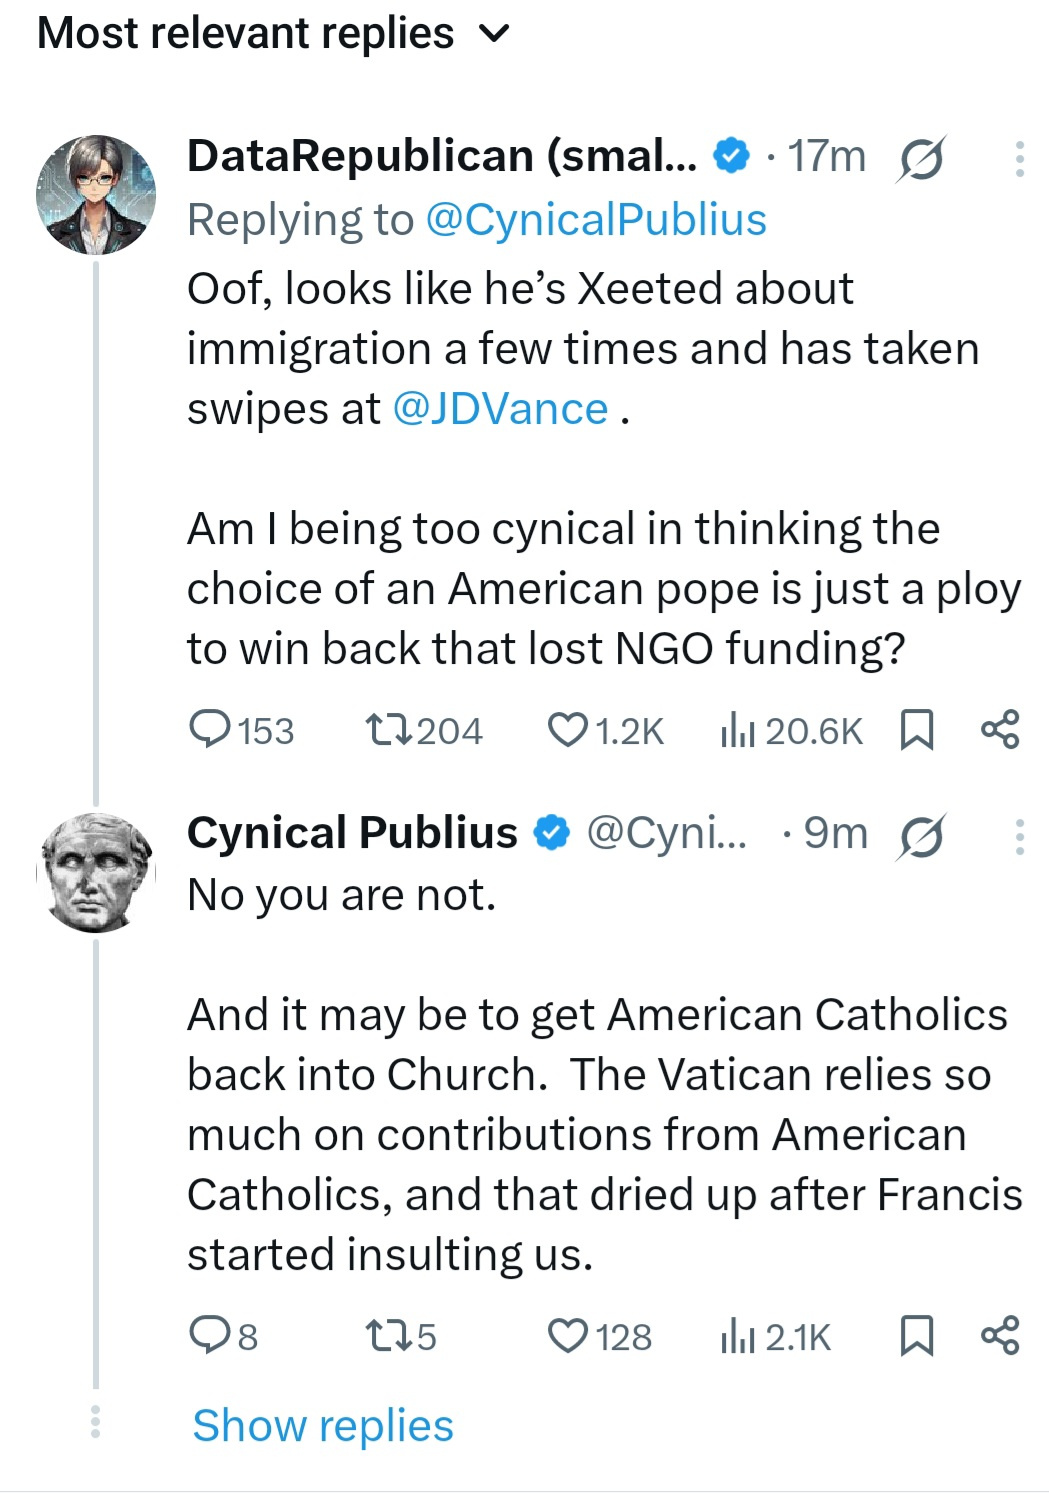Open the @JDVance mention link
This screenshot has height=1494, width=1049.
tap(500, 409)
